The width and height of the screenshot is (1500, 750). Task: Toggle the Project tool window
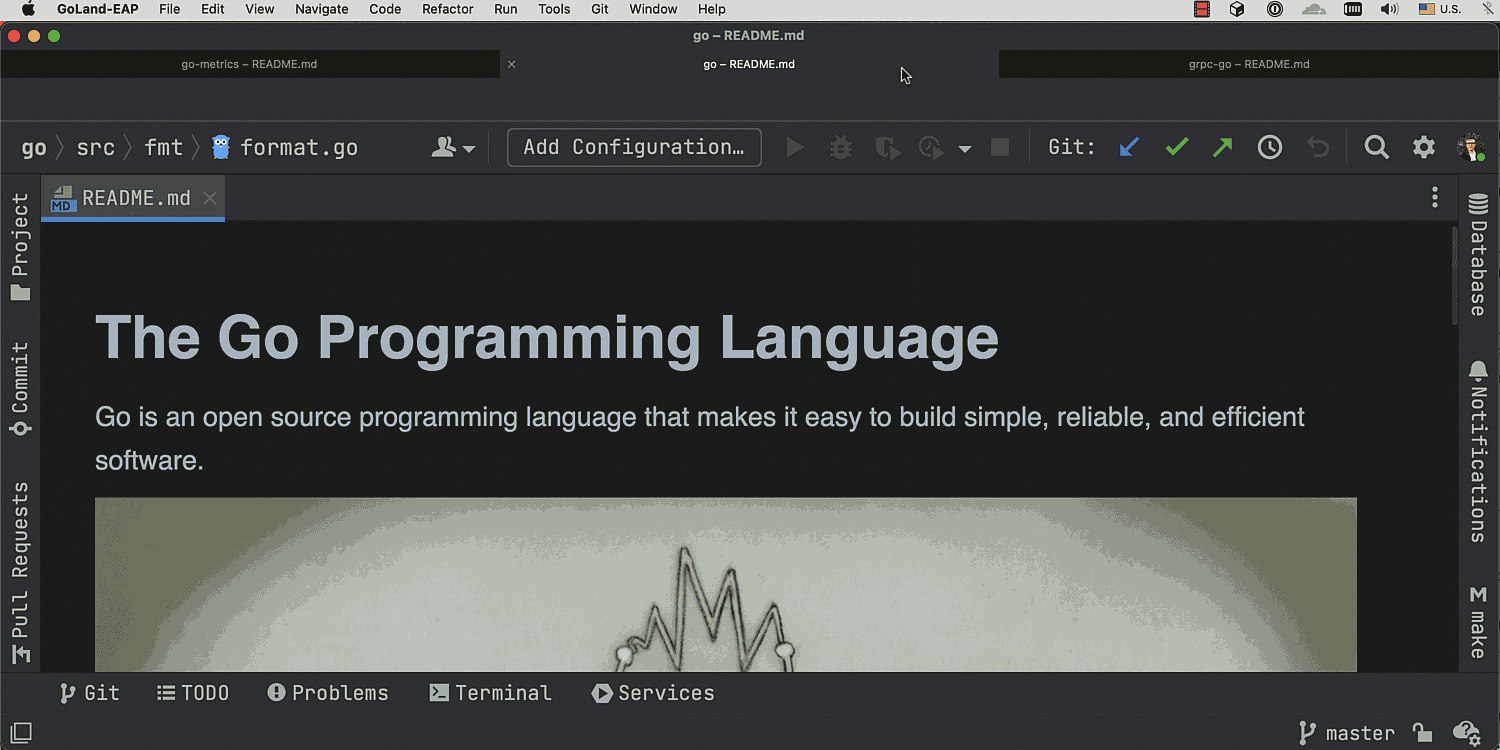[x=20, y=247]
